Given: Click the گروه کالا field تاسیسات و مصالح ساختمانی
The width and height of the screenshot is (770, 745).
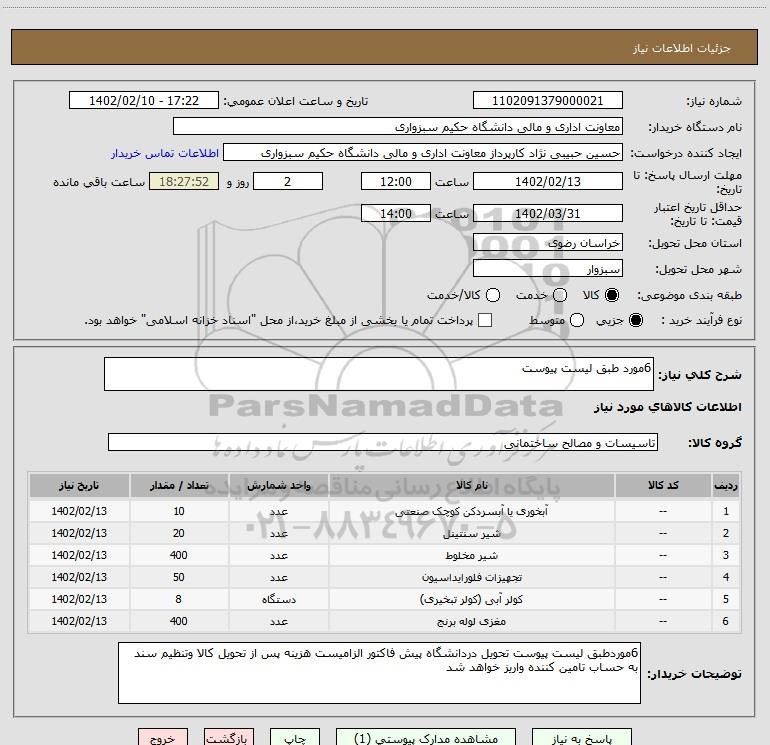Looking at the screenshot, I should 383,442.
